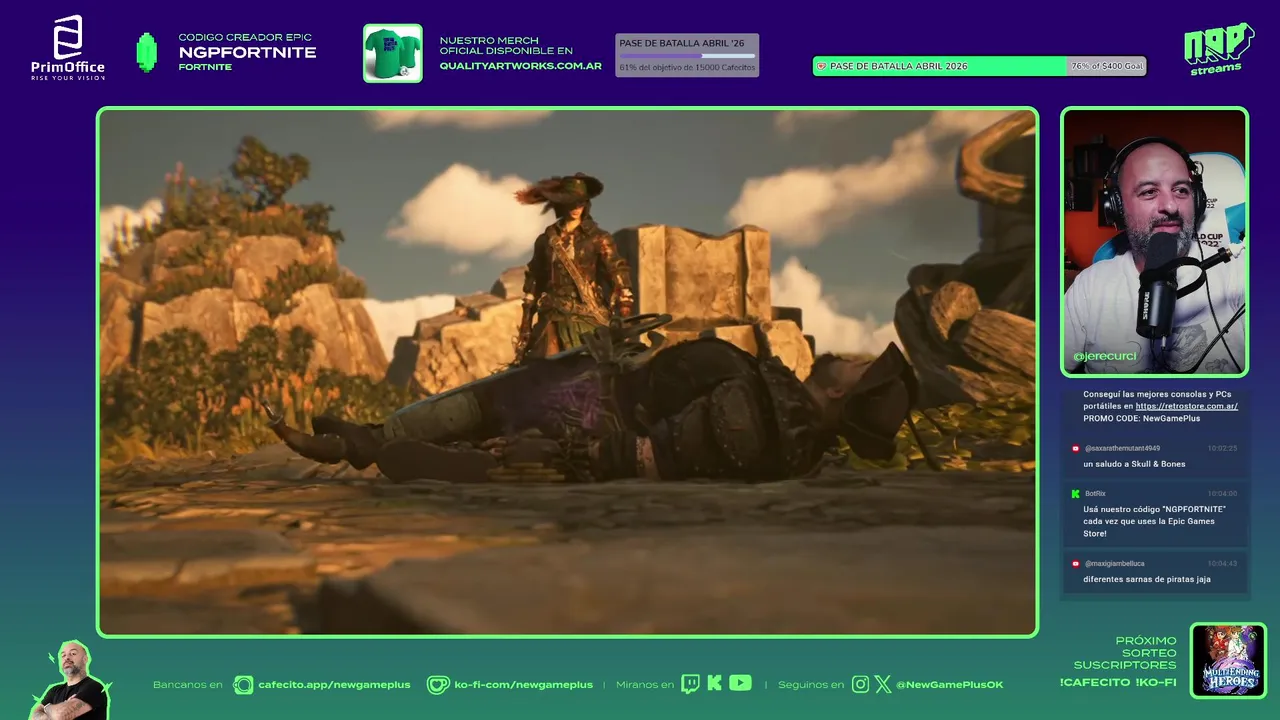Click the main game video area

pos(567,372)
